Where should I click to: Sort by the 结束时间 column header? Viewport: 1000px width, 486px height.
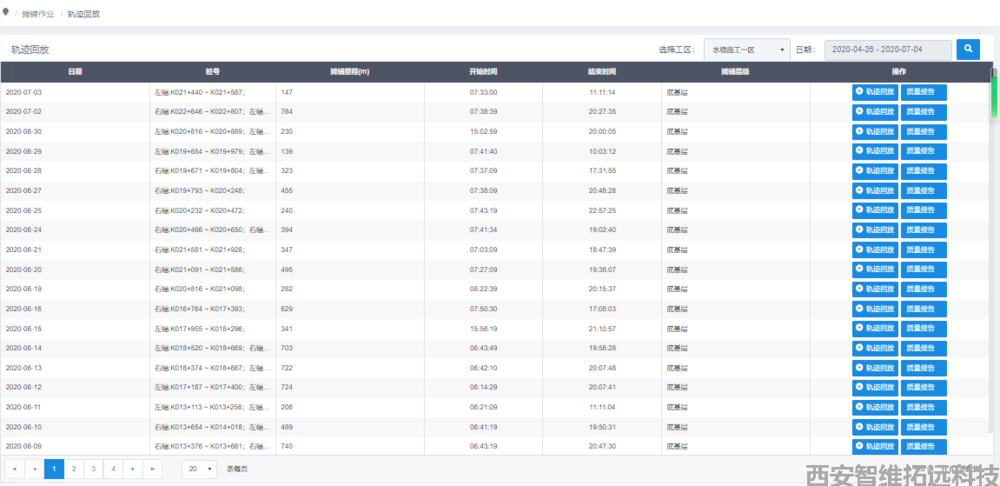pos(601,72)
